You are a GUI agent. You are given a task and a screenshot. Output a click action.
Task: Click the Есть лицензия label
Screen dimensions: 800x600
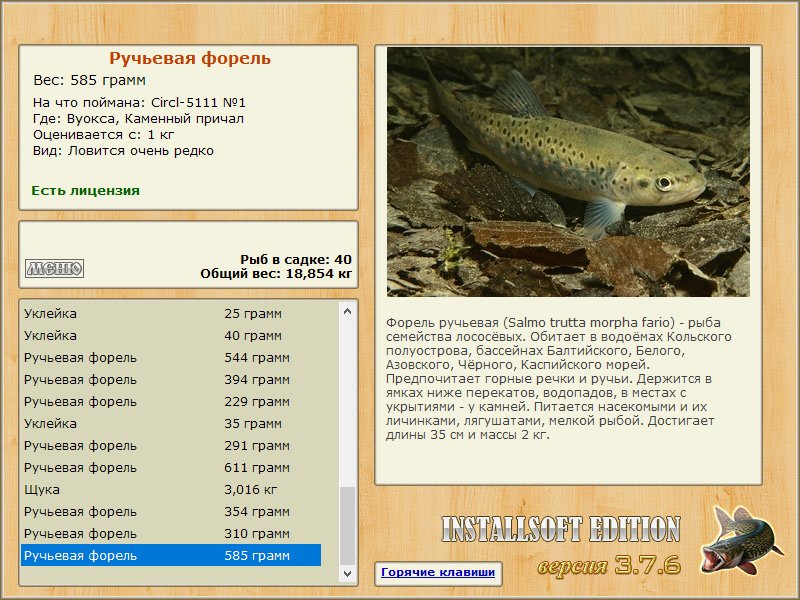[86, 191]
